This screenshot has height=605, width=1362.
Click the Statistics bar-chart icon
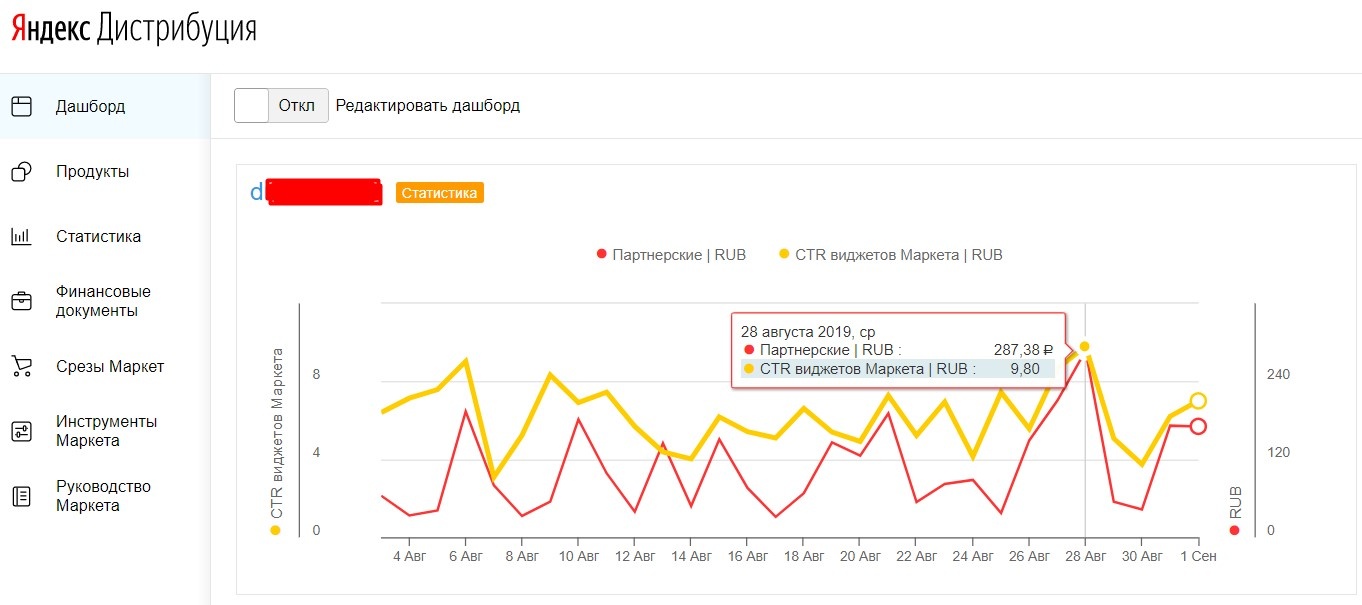[x=21, y=237]
